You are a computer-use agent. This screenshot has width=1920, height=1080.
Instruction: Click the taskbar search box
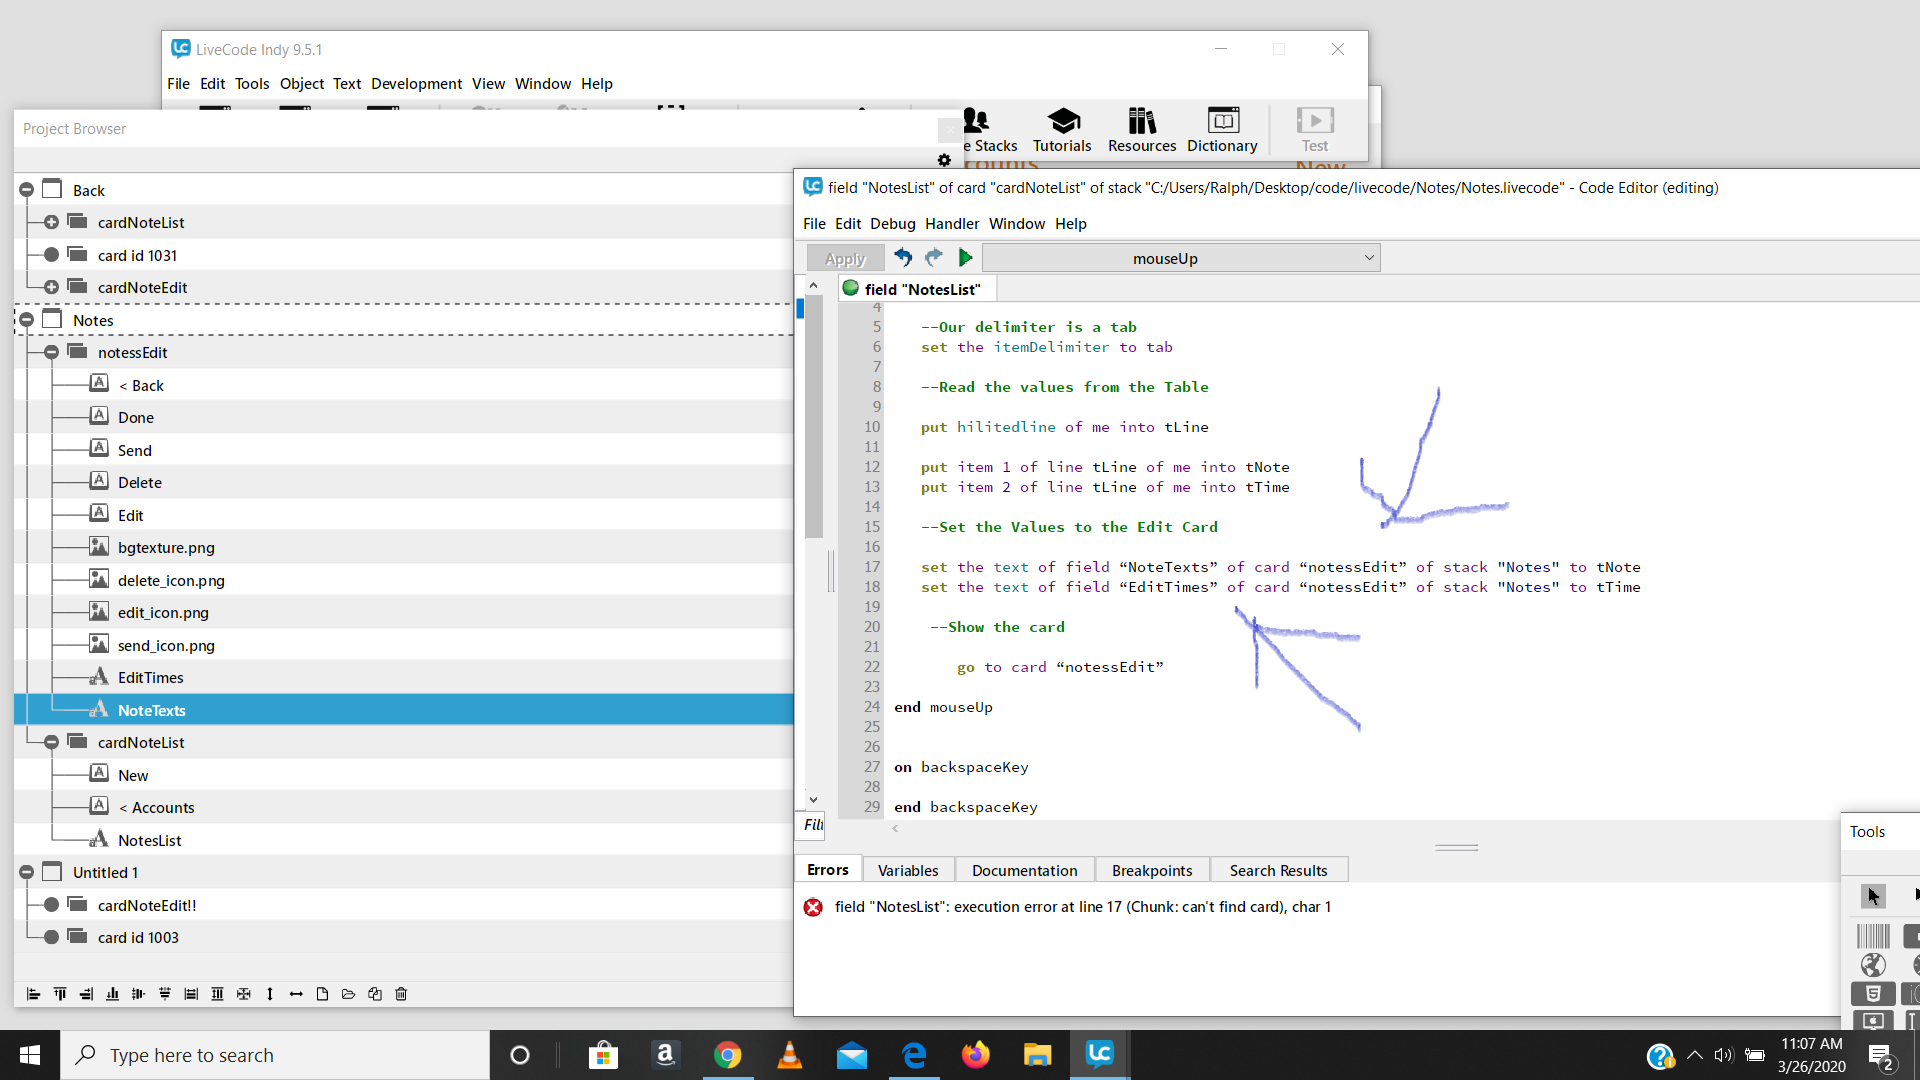coord(275,1055)
